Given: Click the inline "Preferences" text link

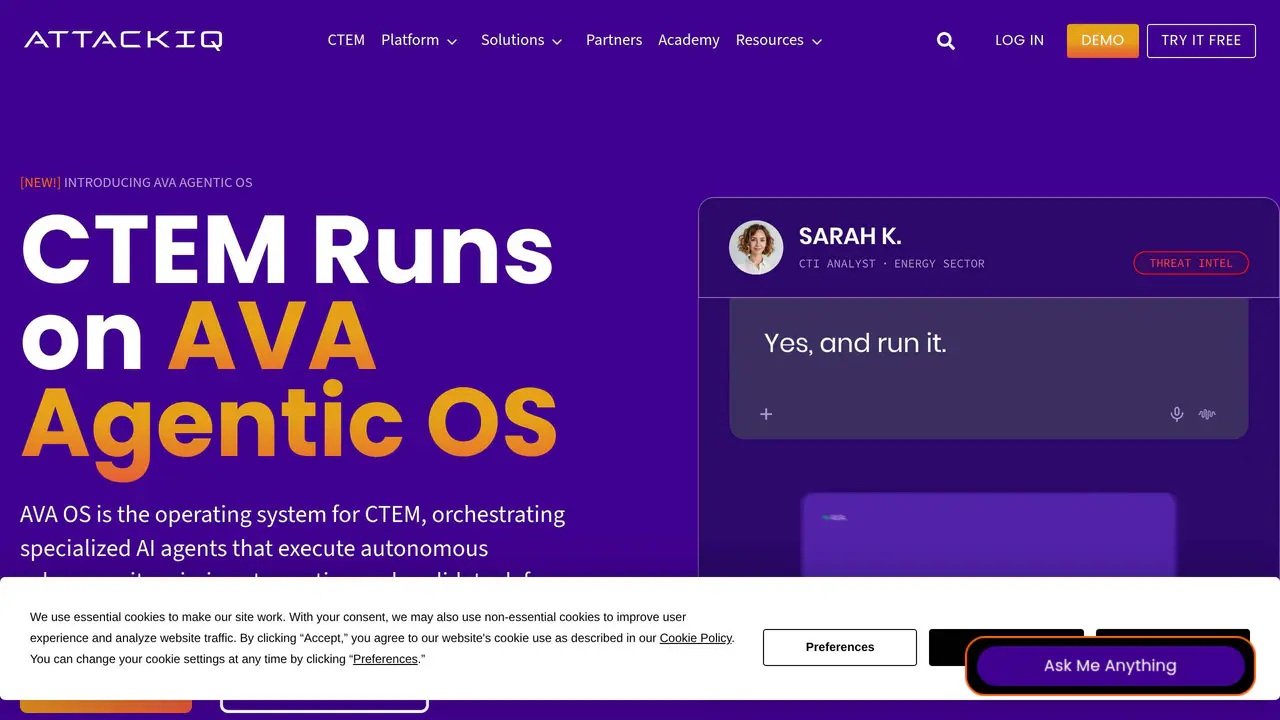Looking at the screenshot, I should [x=385, y=659].
